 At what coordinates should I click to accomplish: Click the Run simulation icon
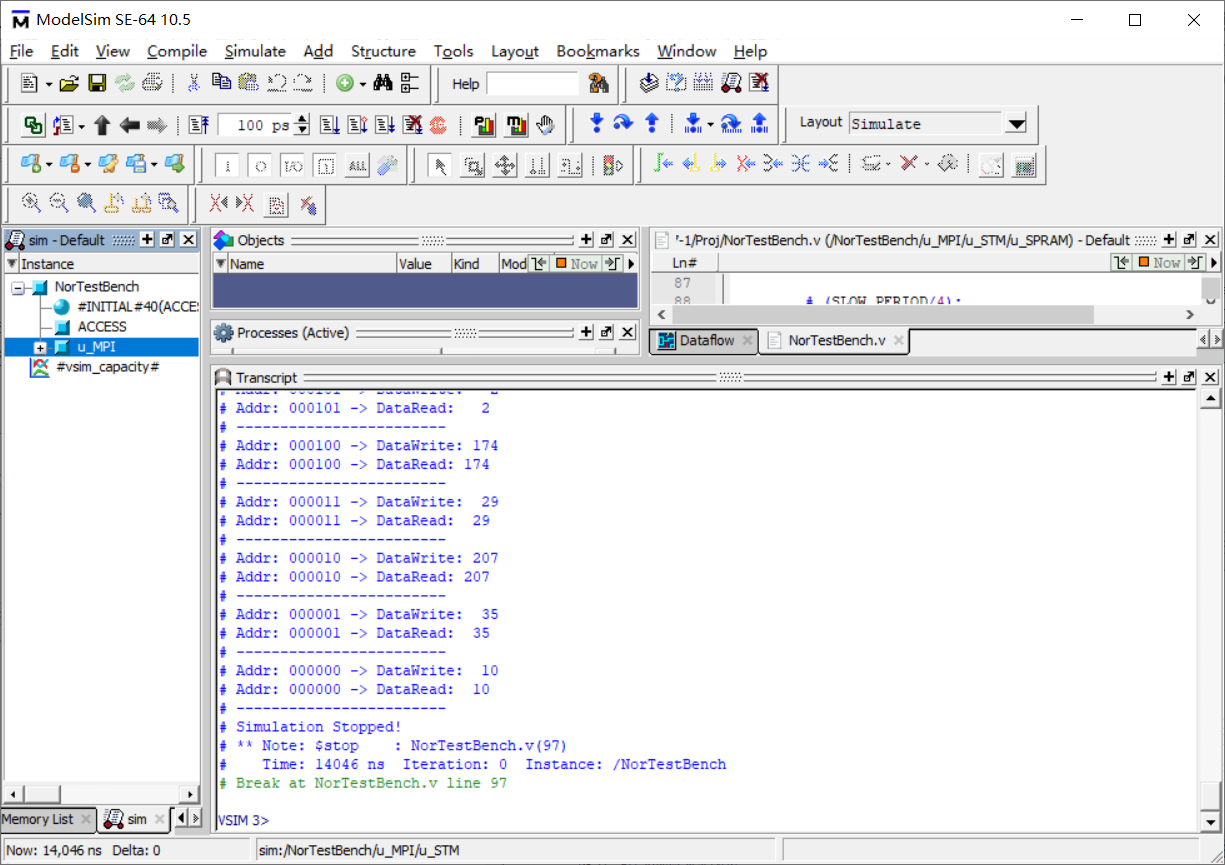(x=329, y=125)
